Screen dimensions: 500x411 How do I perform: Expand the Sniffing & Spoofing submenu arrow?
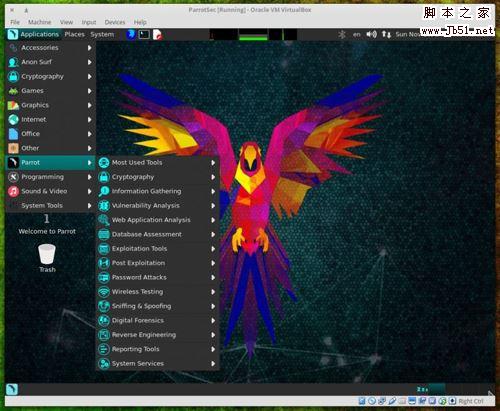(213, 306)
